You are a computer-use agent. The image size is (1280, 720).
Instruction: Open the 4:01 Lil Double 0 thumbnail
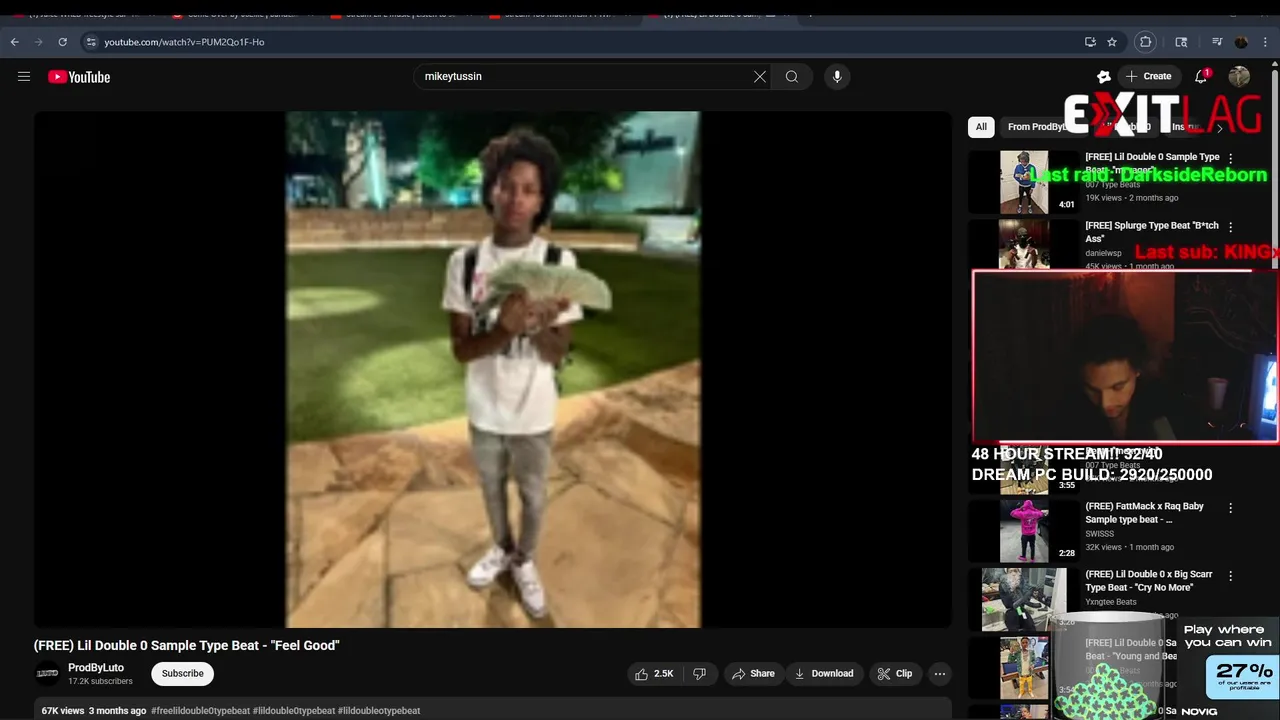point(1024,182)
